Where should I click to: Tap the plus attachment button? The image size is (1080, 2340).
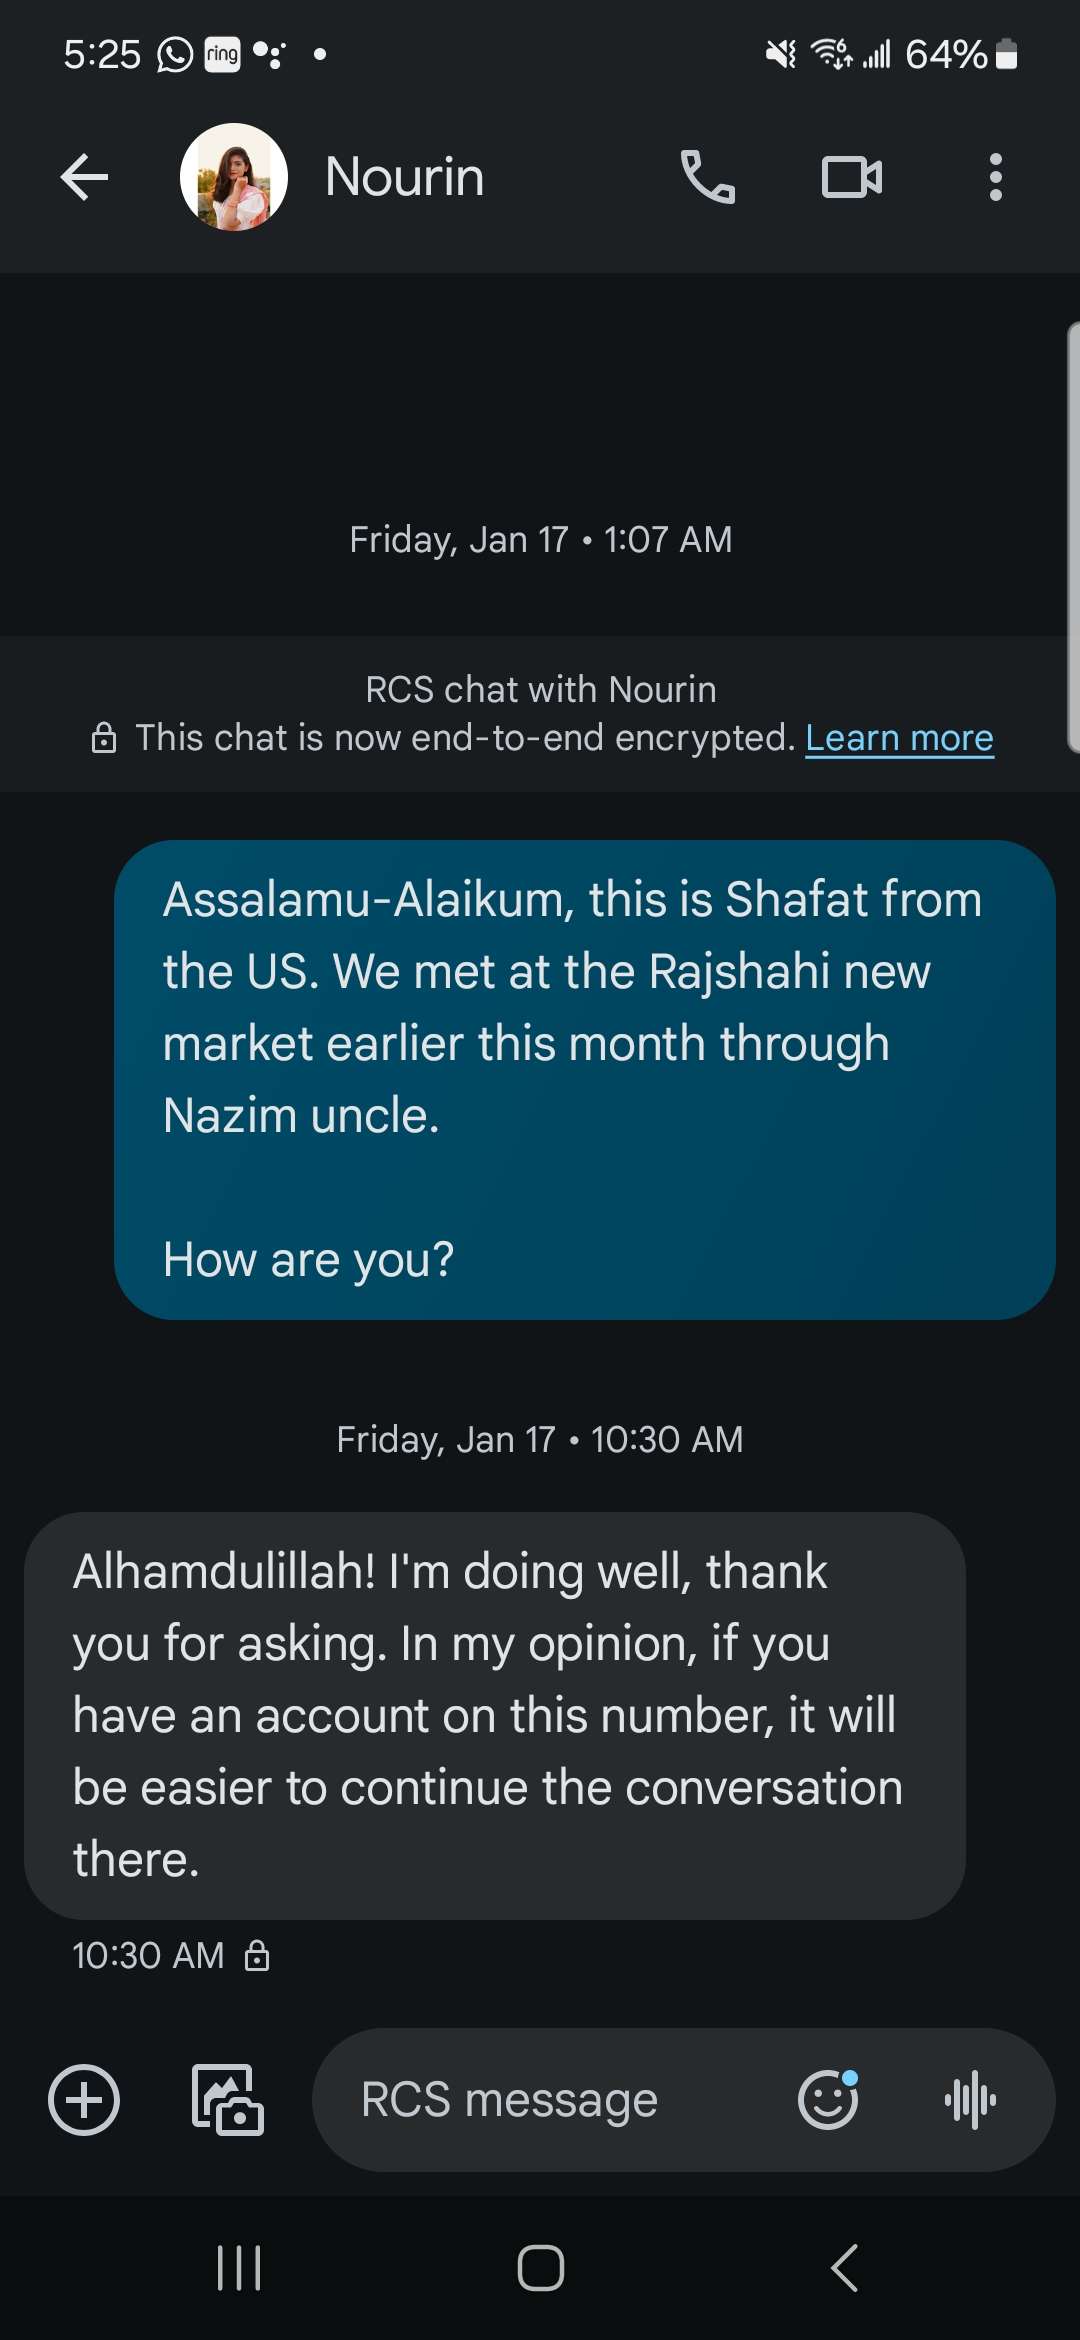[84, 2099]
